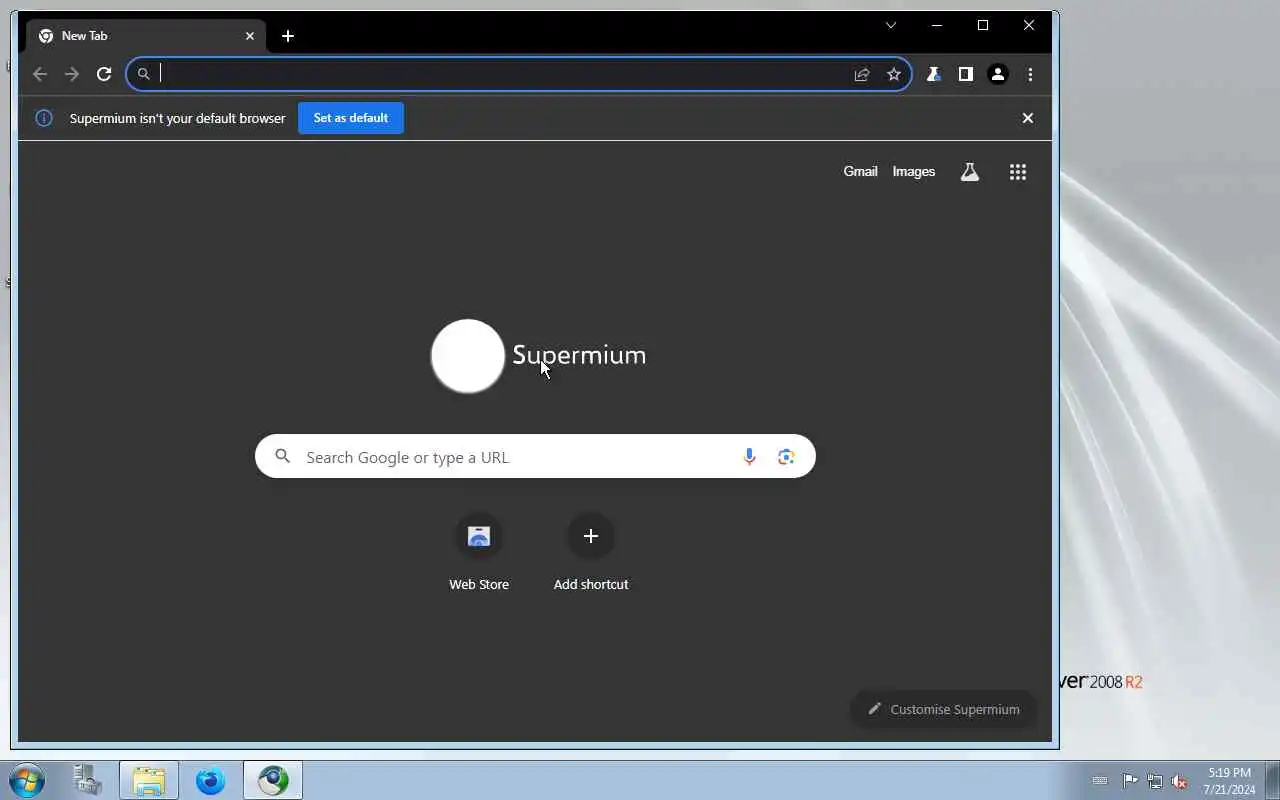Bookmark this tab with the star icon
Viewport: 1280px width, 800px height.
click(x=894, y=74)
